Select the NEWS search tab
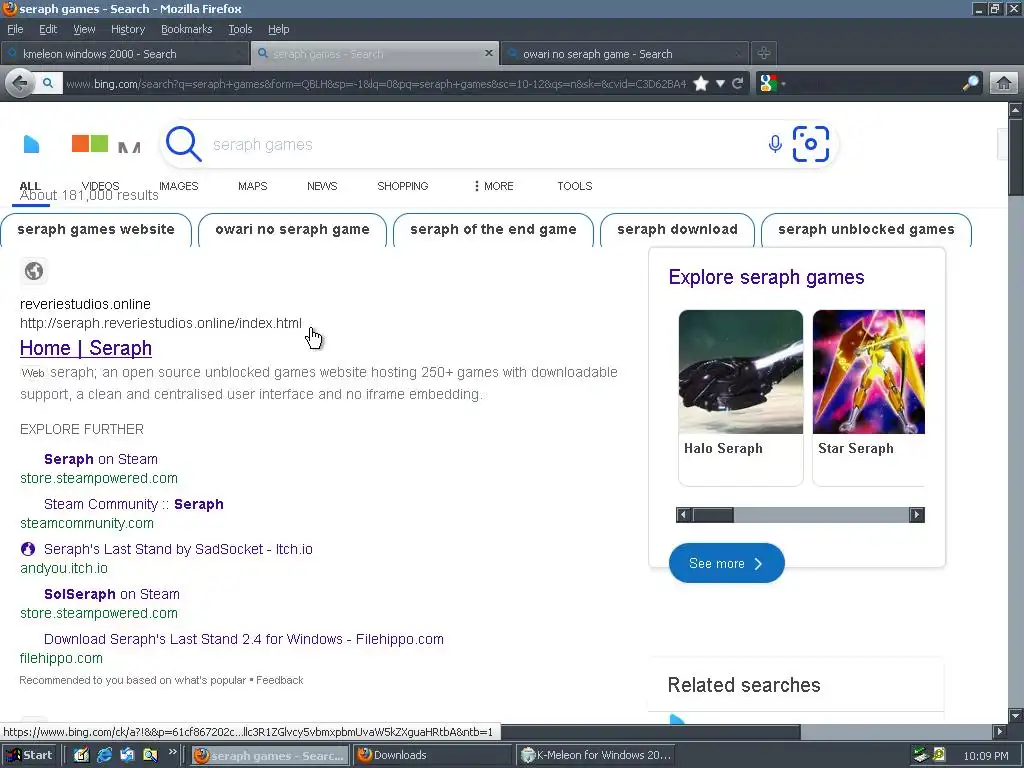 pyautogui.click(x=322, y=186)
